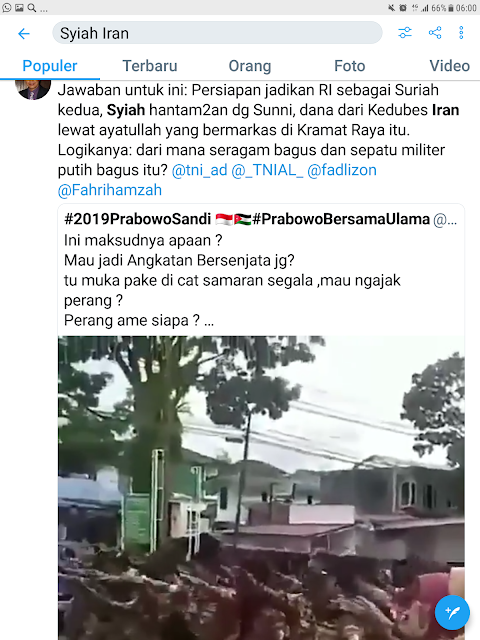Open search filter settings icon
The height and width of the screenshot is (640, 480).
coord(405,33)
